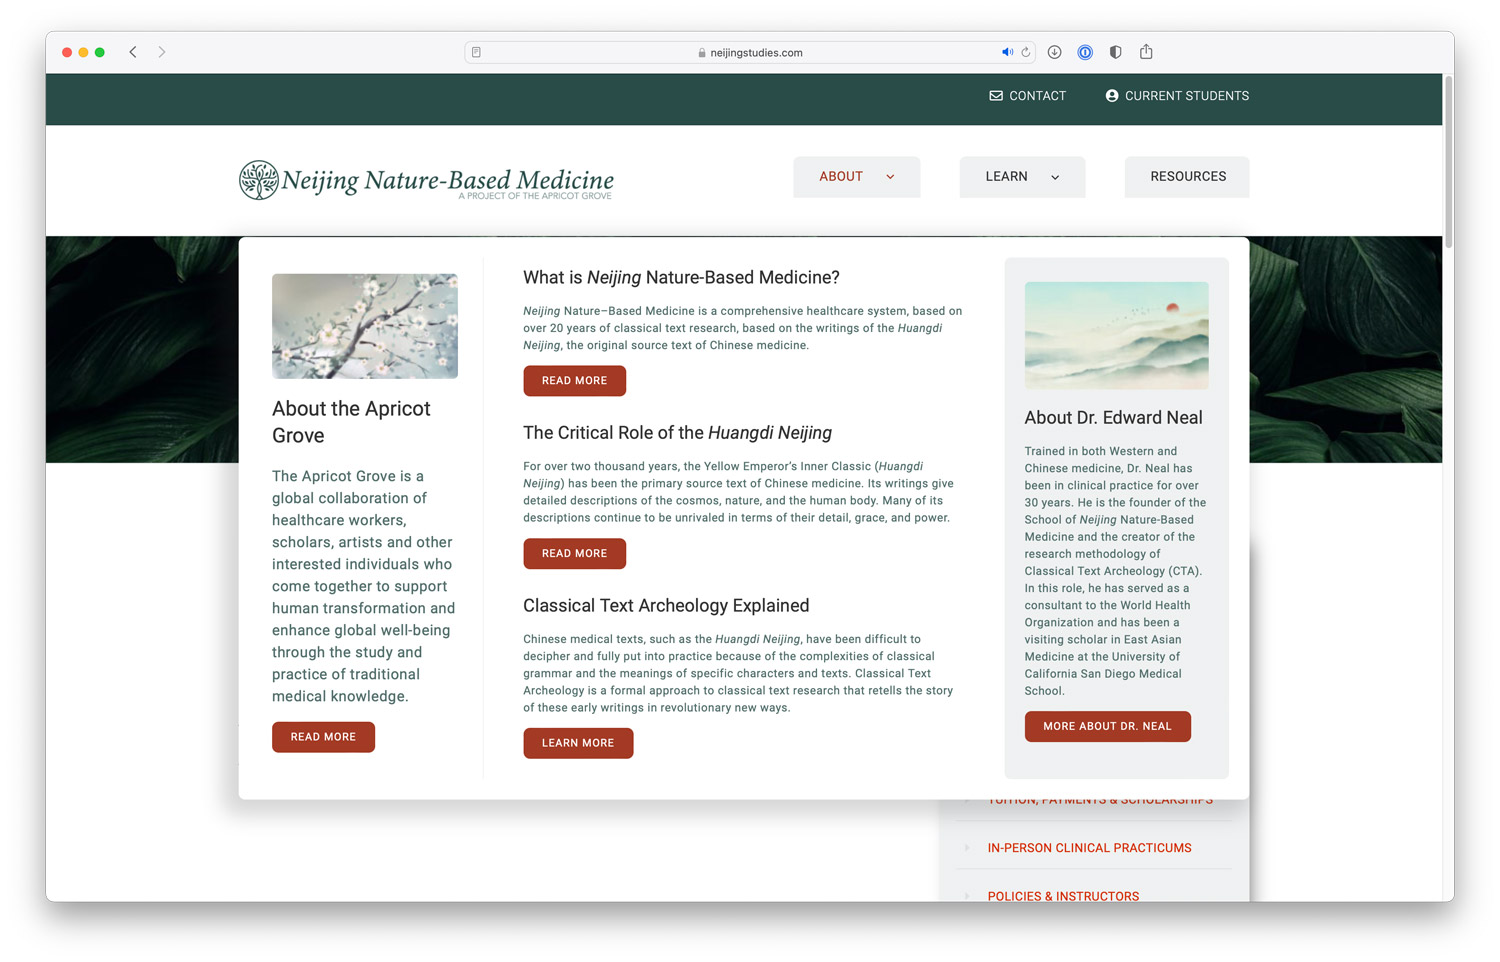Click More About Dr. Neal button
This screenshot has width=1500, height=962.
1107,727
